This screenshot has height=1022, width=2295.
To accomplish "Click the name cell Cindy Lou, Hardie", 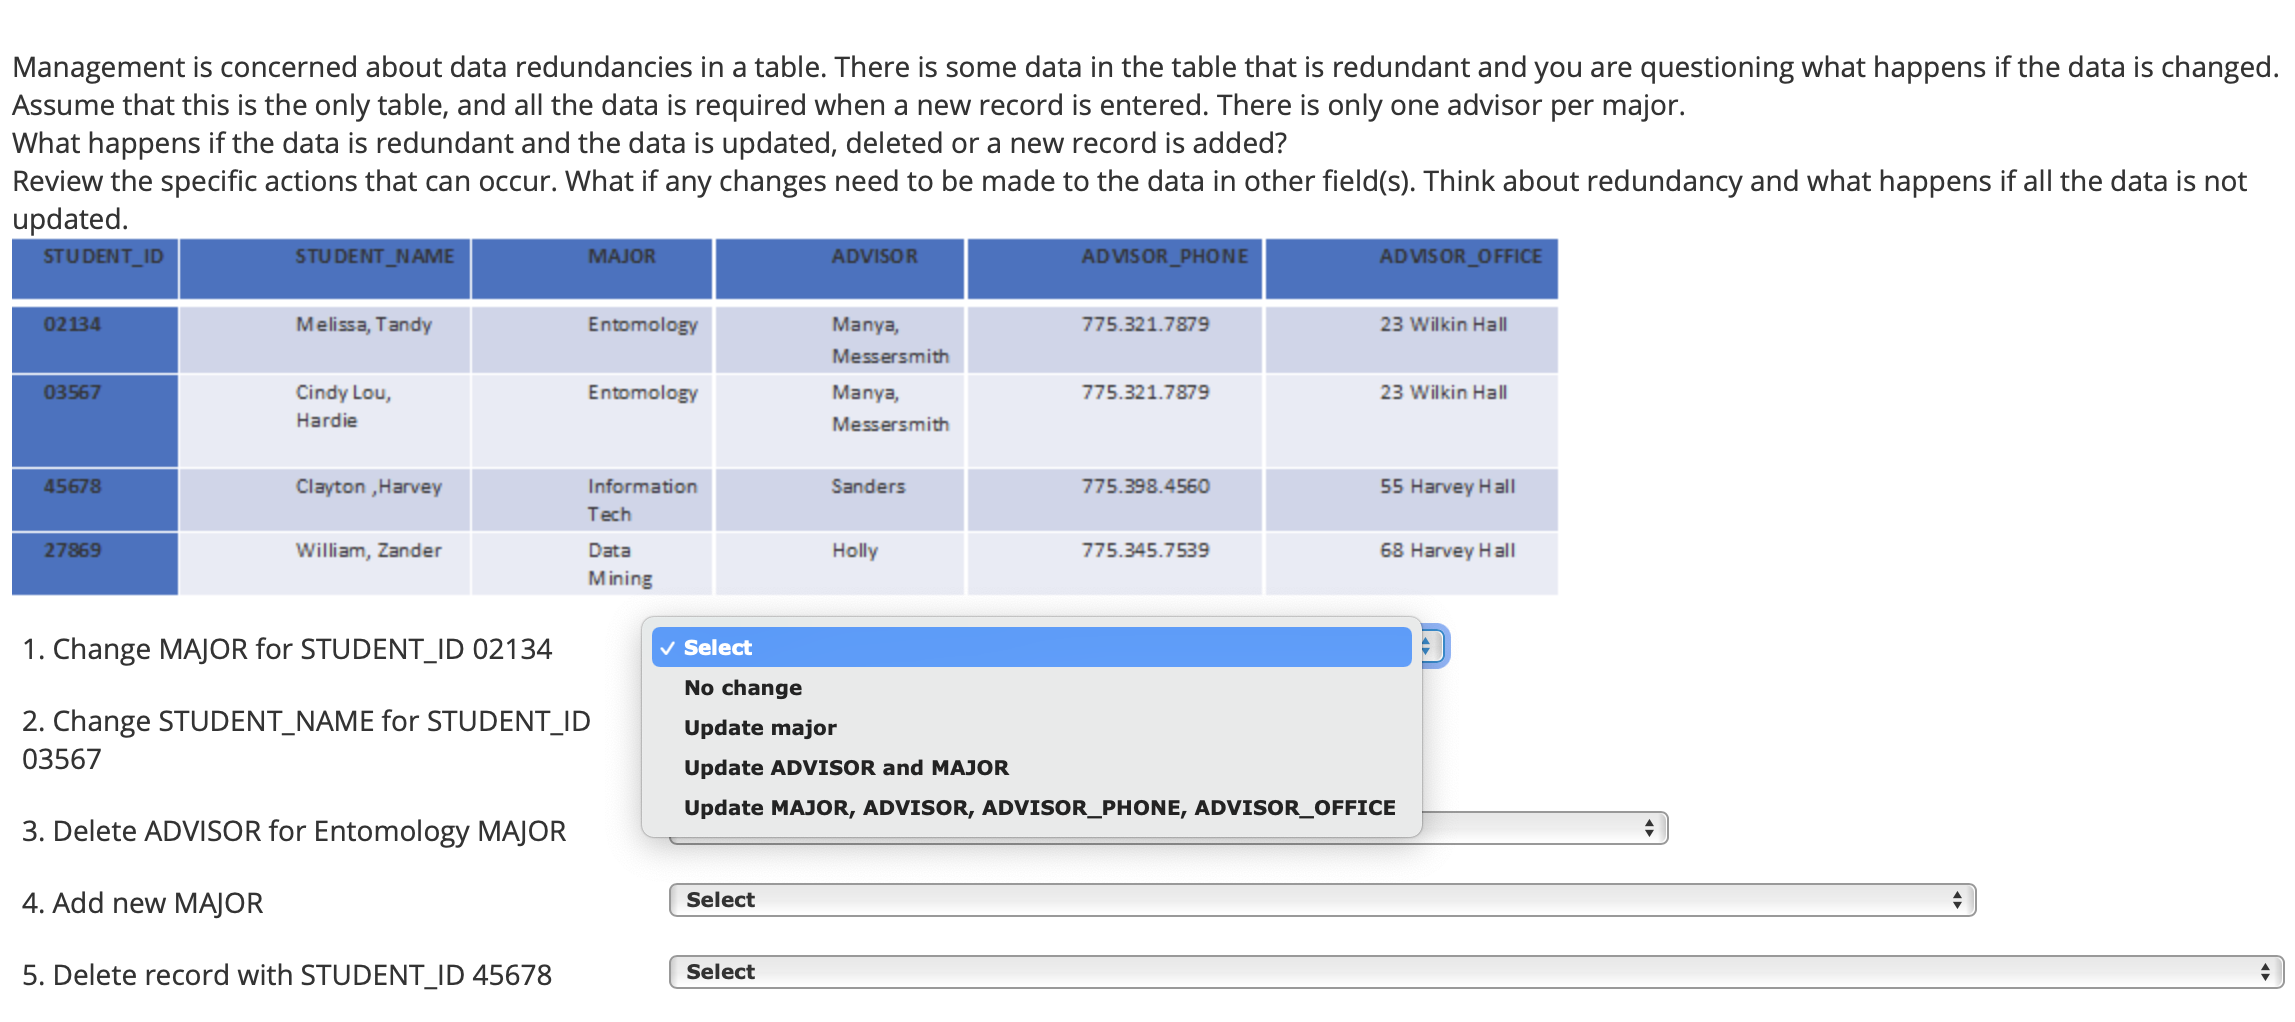I will pos(325,420).
